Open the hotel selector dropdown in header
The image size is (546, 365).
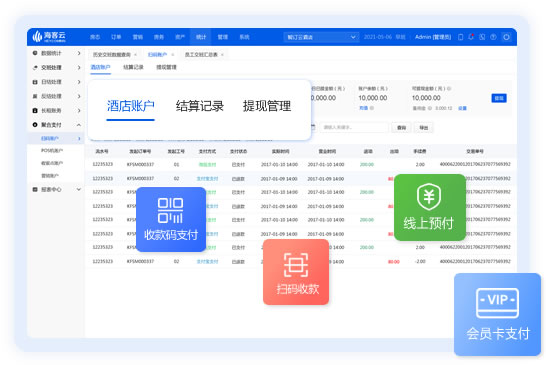(x=321, y=37)
